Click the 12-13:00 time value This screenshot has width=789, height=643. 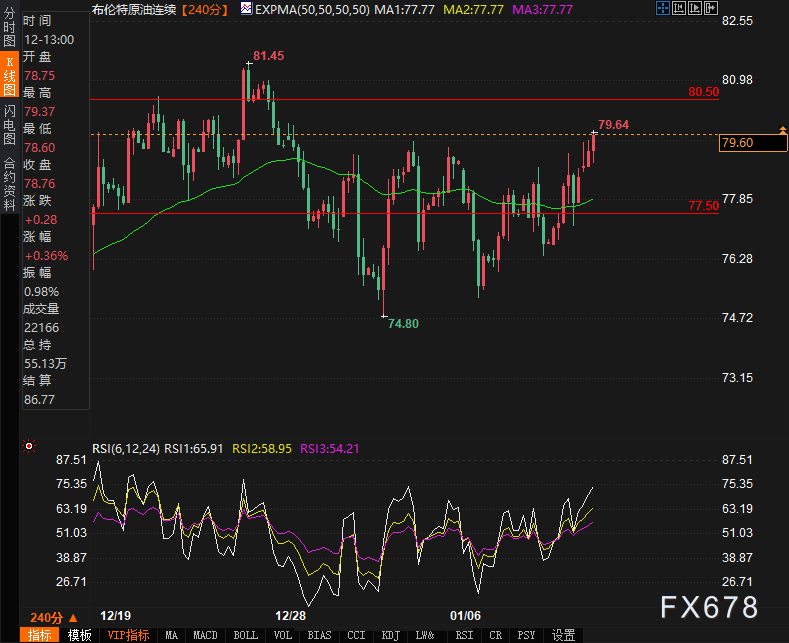click(x=49, y=40)
